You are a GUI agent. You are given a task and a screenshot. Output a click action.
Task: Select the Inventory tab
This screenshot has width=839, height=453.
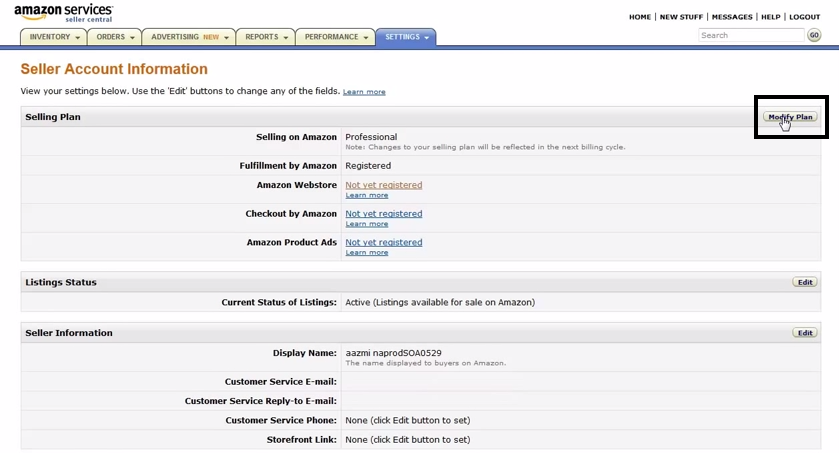point(54,37)
